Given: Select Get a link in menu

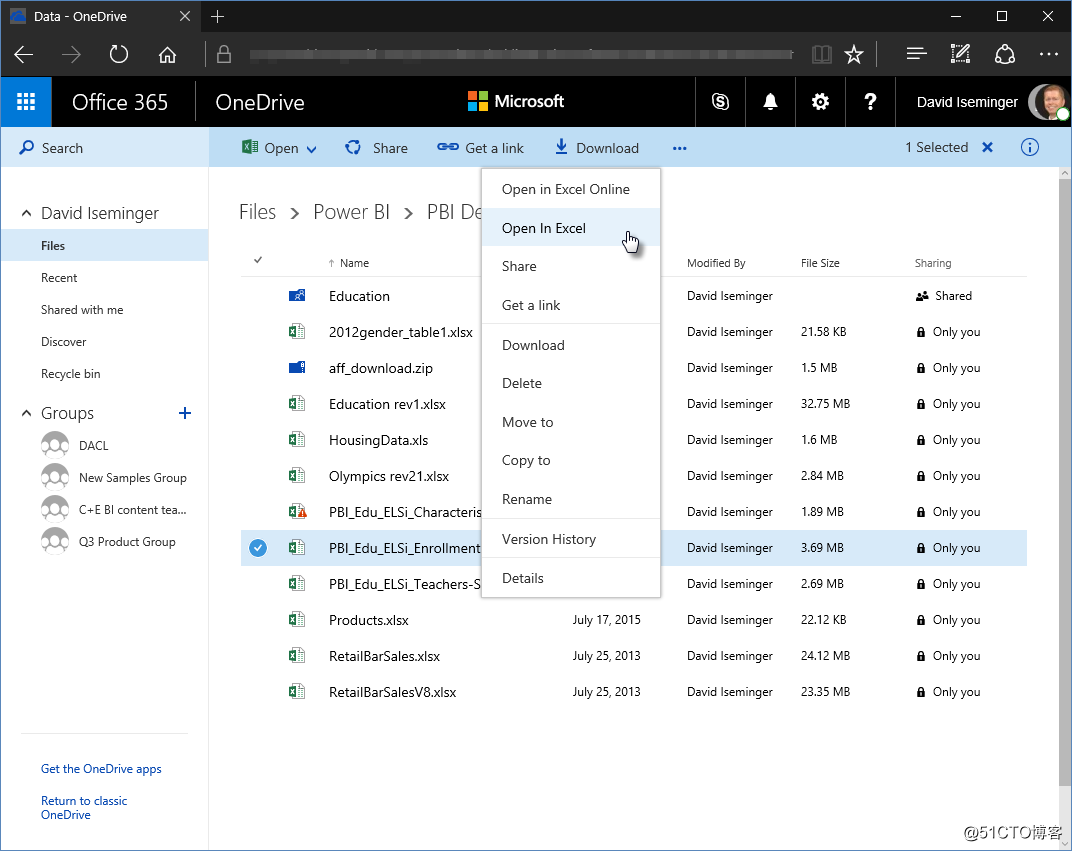Looking at the screenshot, I should pos(571,305).
